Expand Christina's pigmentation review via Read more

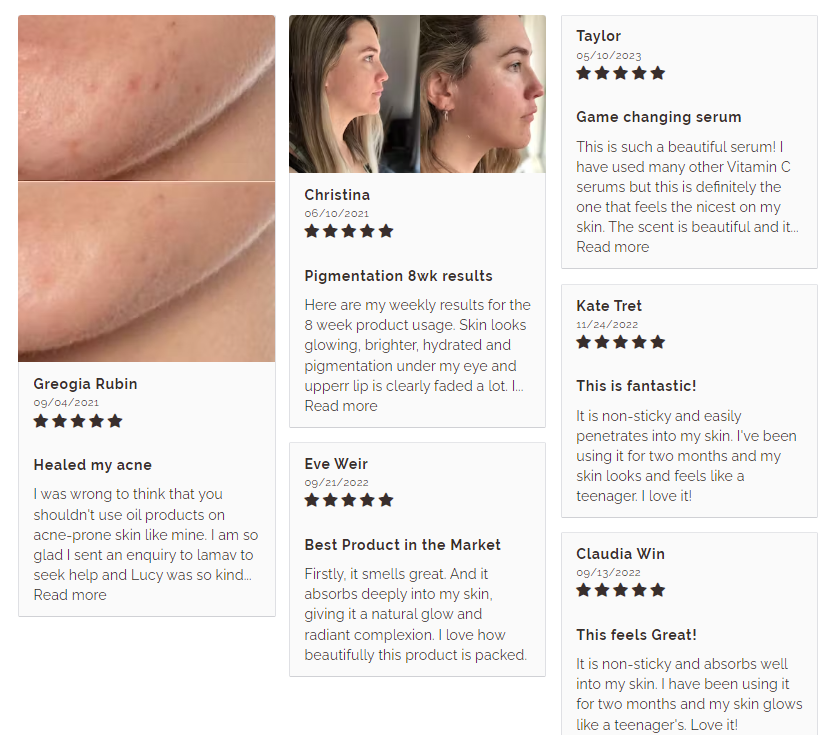341,406
